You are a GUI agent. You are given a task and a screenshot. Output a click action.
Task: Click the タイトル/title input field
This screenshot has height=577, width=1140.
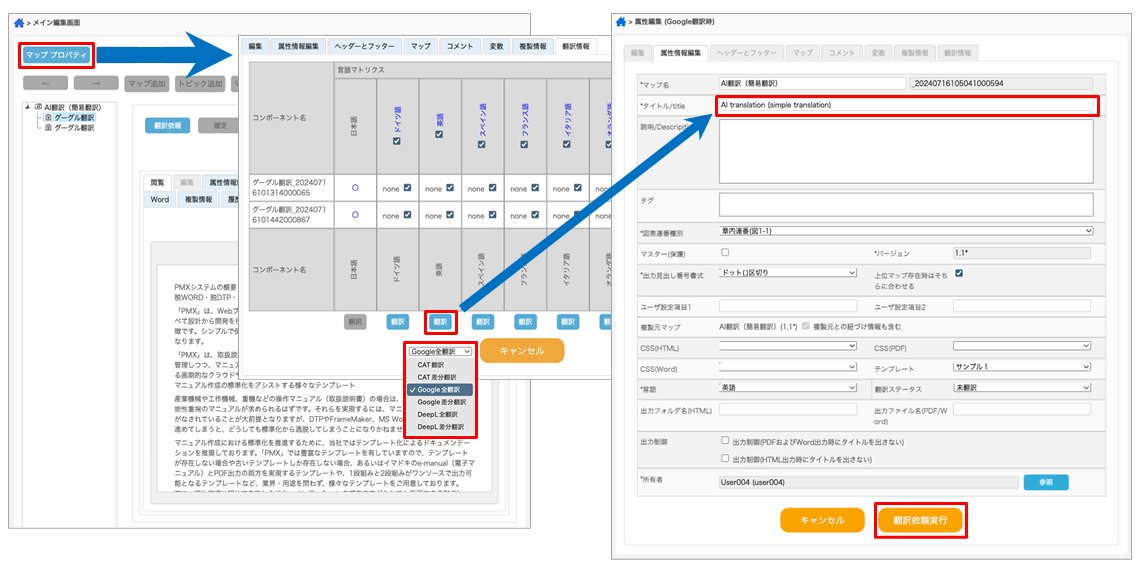point(906,105)
